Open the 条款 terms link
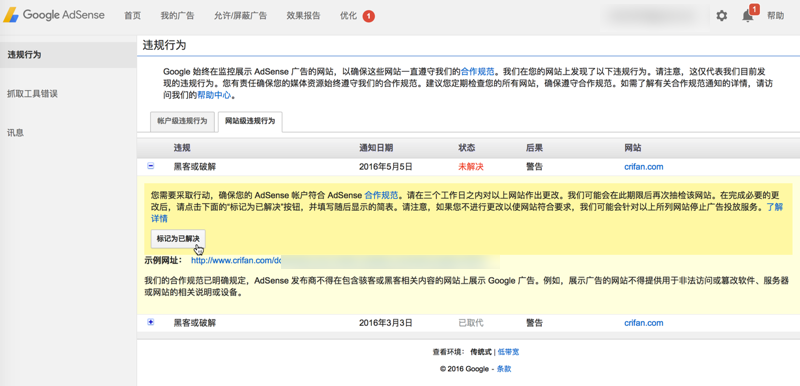The width and height of the screenshot is (800, 386). coord(504,369)
